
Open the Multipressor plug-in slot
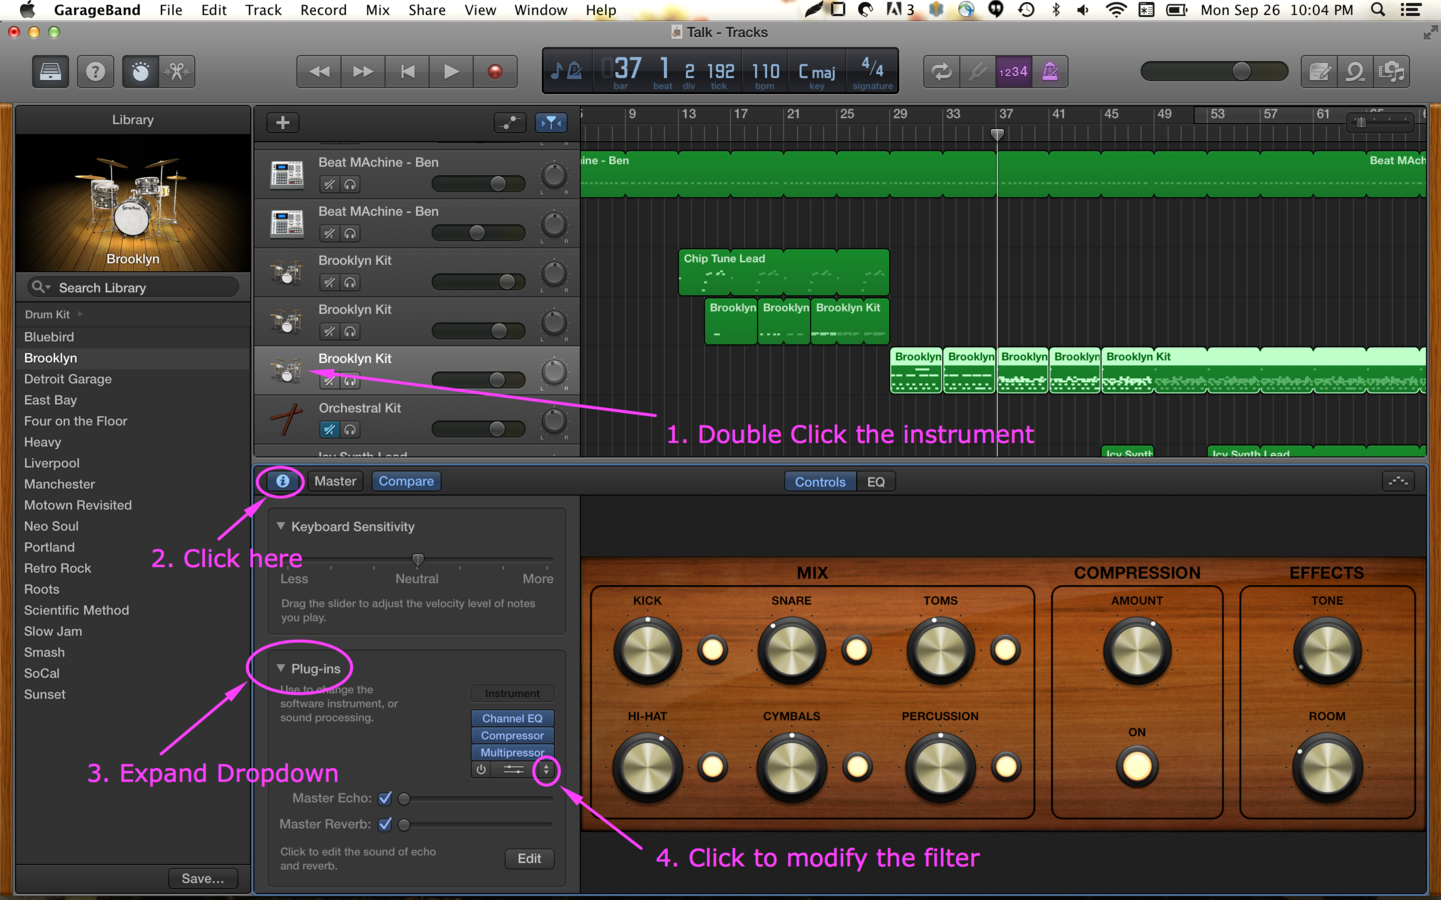click(x=512, y=752)
